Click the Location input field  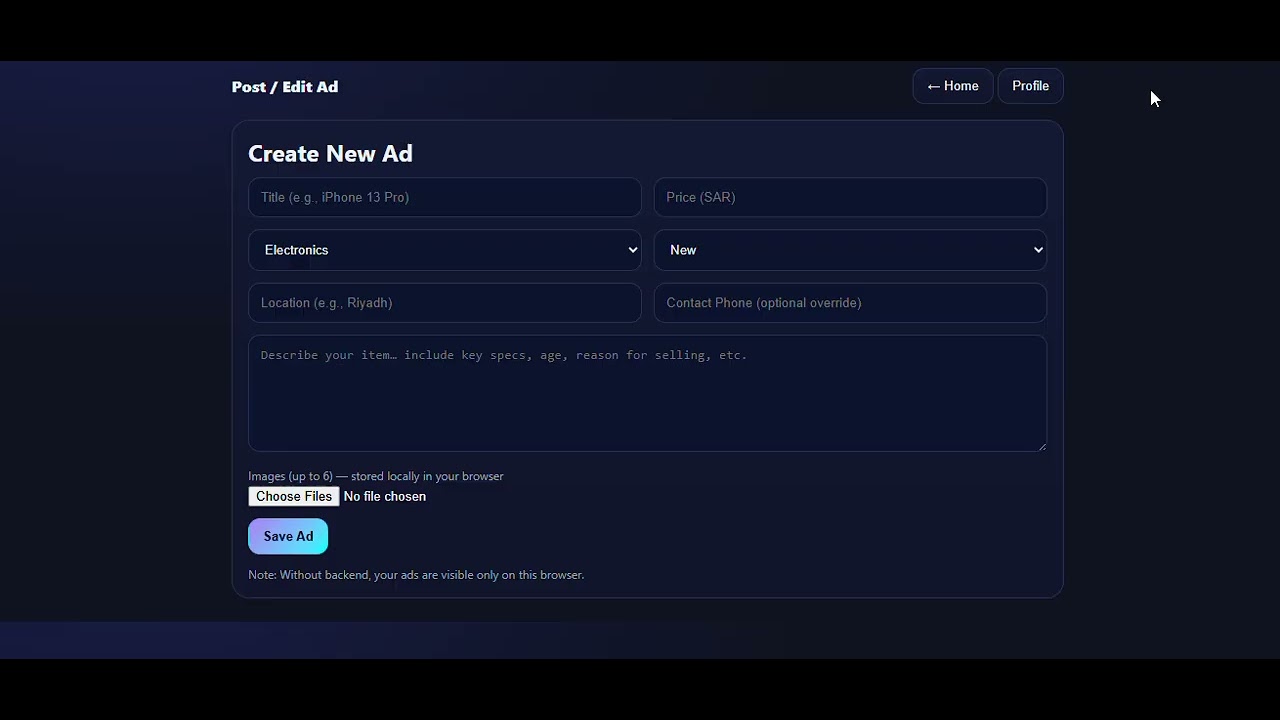(x=445, y=303)
